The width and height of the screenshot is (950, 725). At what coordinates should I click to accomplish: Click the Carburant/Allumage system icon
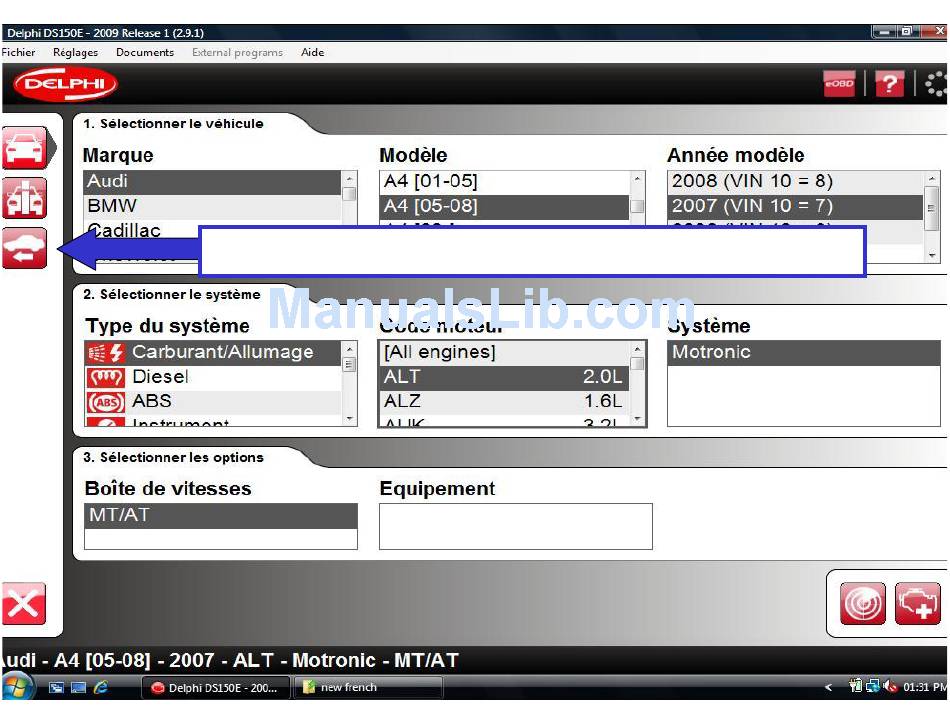105,353
